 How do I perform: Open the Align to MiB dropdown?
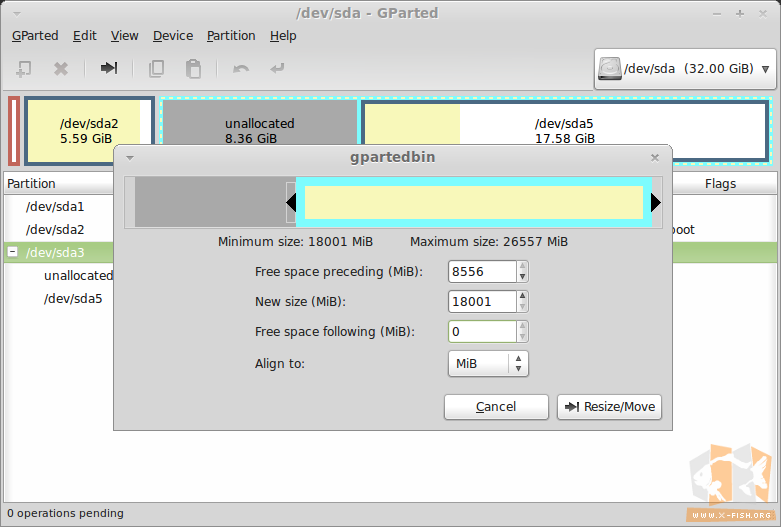tap(488, 364)
